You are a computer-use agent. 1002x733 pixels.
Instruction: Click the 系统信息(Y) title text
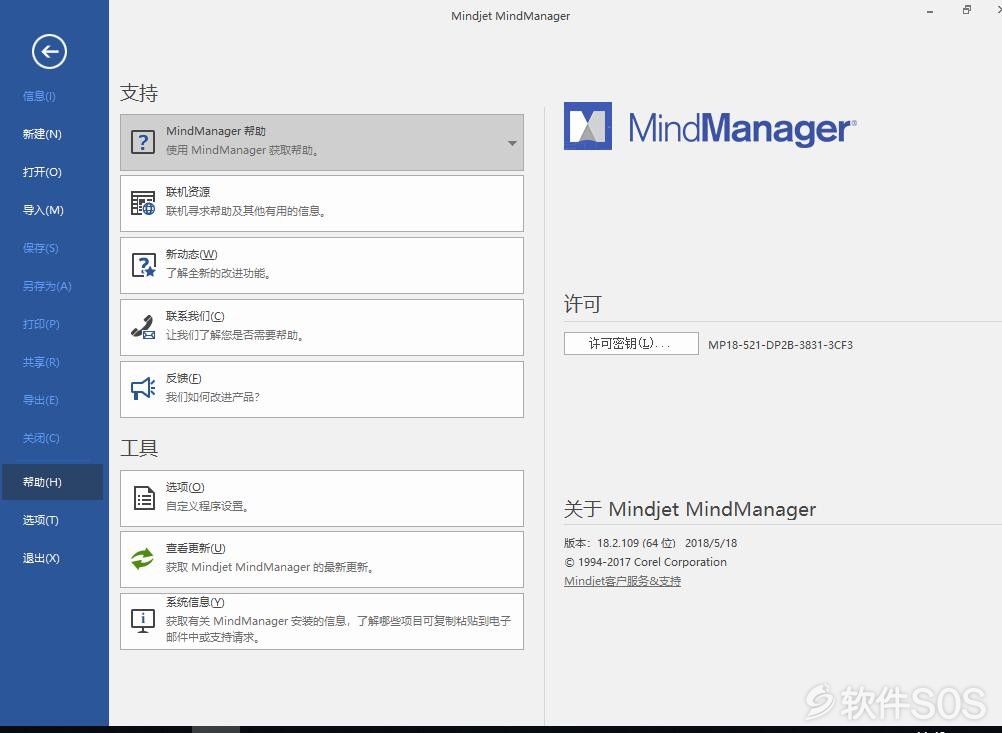pyautogui.click(x=195, y=602)
